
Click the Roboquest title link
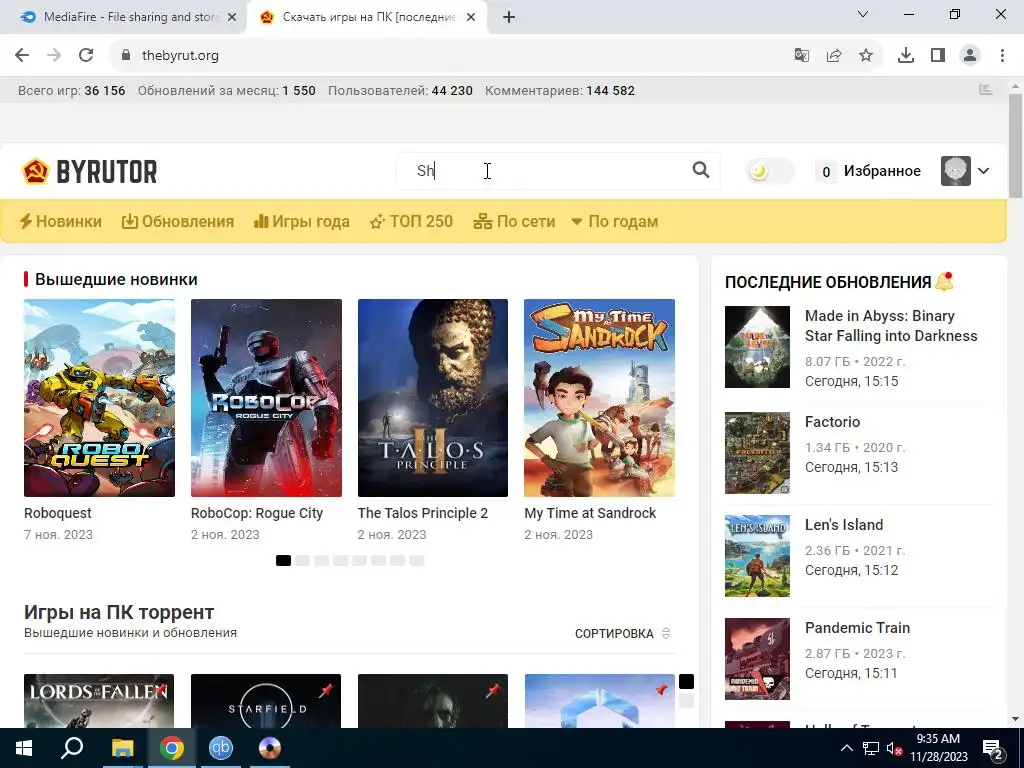(x=57, y=513)
